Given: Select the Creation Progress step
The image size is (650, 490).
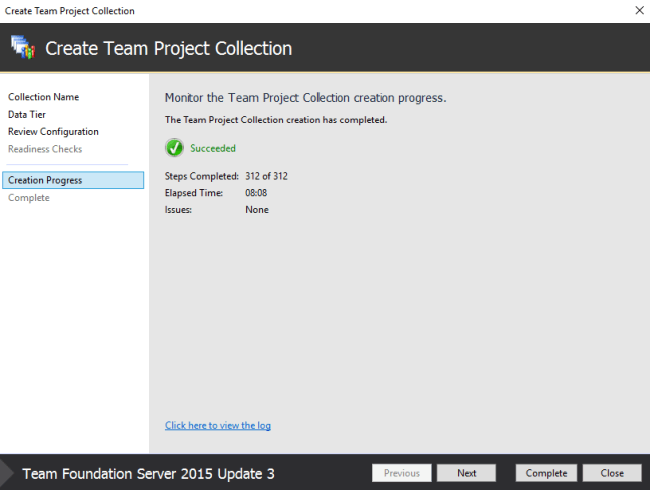Looking at the screenshot, I should click(x=73, y=180).
